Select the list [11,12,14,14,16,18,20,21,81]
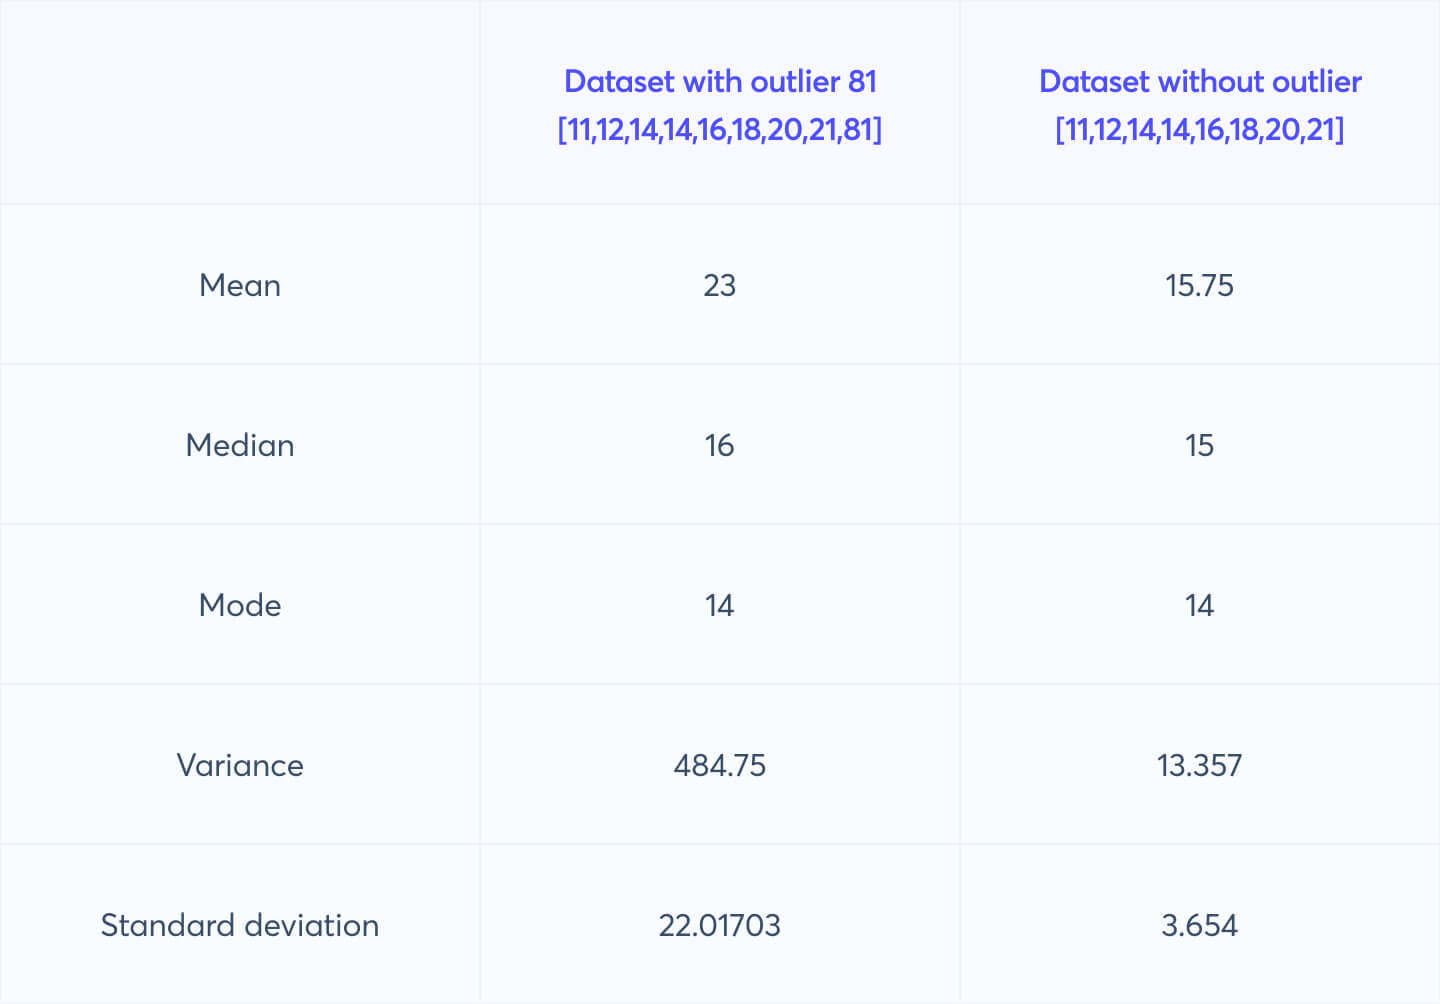 point(720,129)
